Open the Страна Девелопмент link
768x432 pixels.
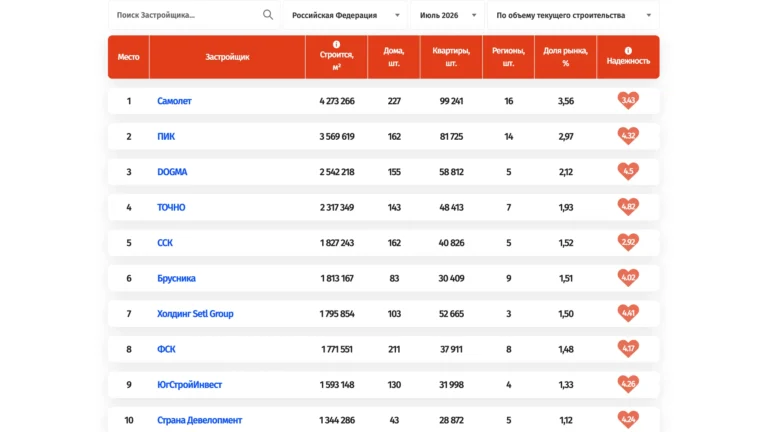pos(199,420)
